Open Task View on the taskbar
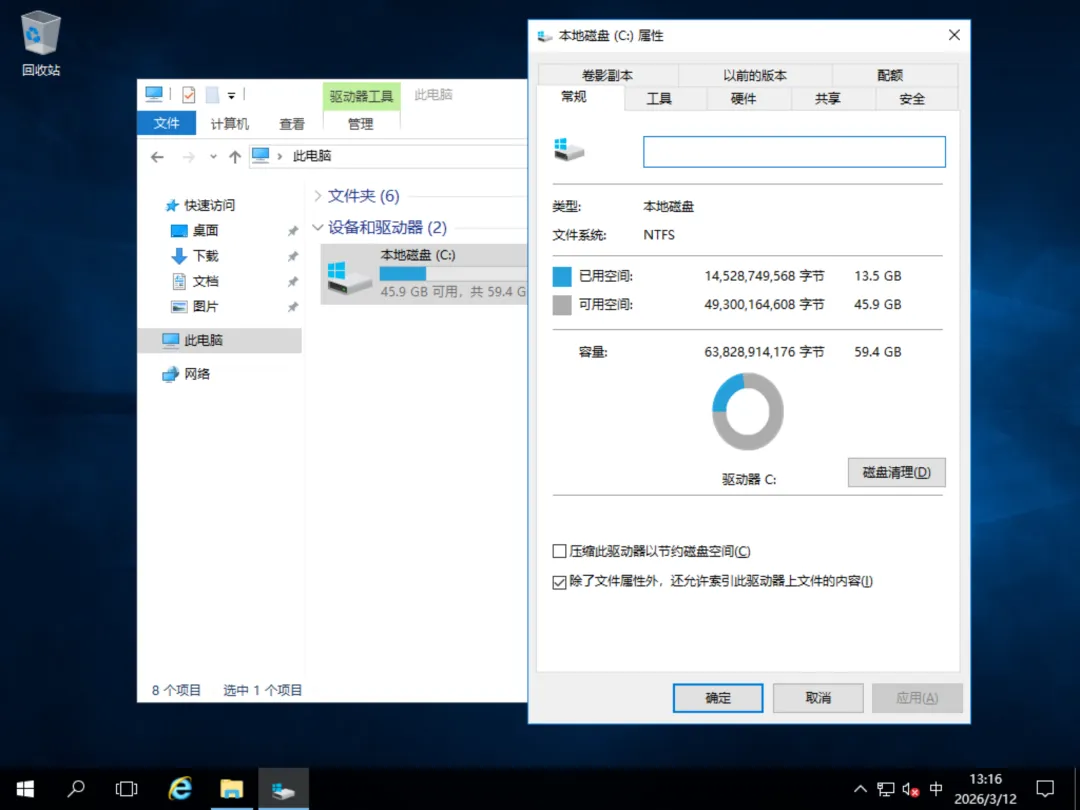The image size is (1080, 810). click(x=126, y=789)
